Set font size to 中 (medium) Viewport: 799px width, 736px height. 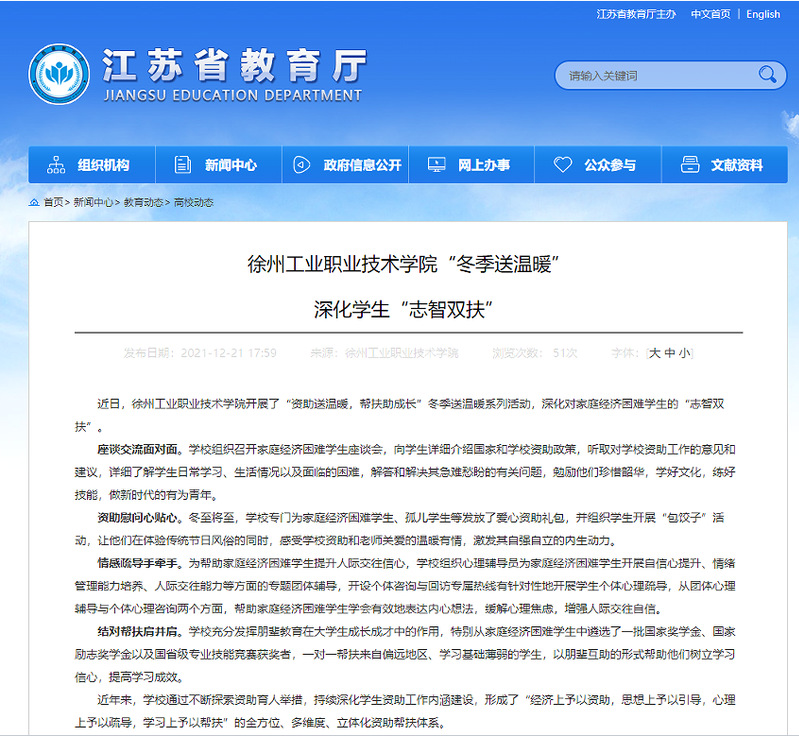coord(670,353)
